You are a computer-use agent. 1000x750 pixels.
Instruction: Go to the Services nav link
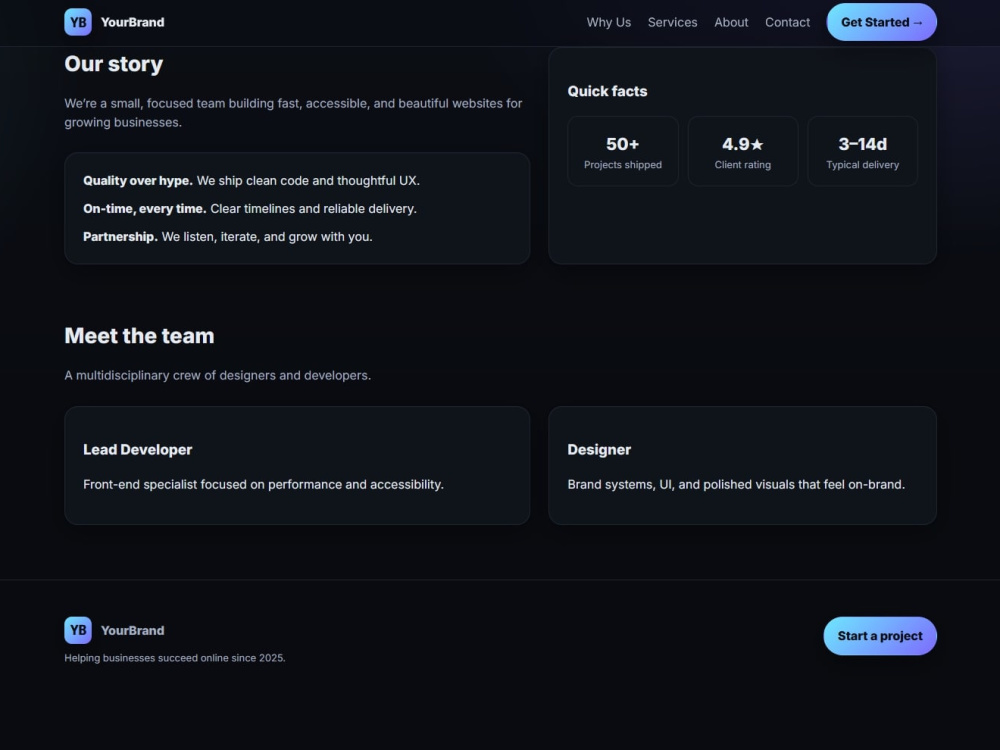pyautogui.click(x=672, y=22)
